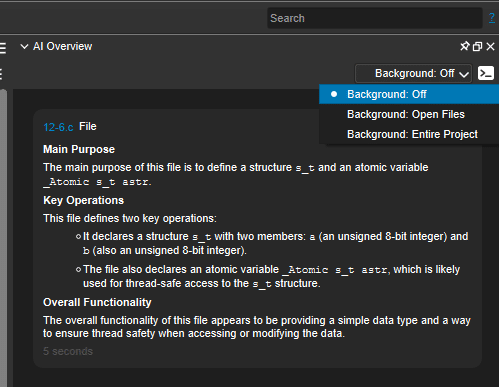Click the AI Overview panel title text
Screen dimensions: 499x387
62,46
